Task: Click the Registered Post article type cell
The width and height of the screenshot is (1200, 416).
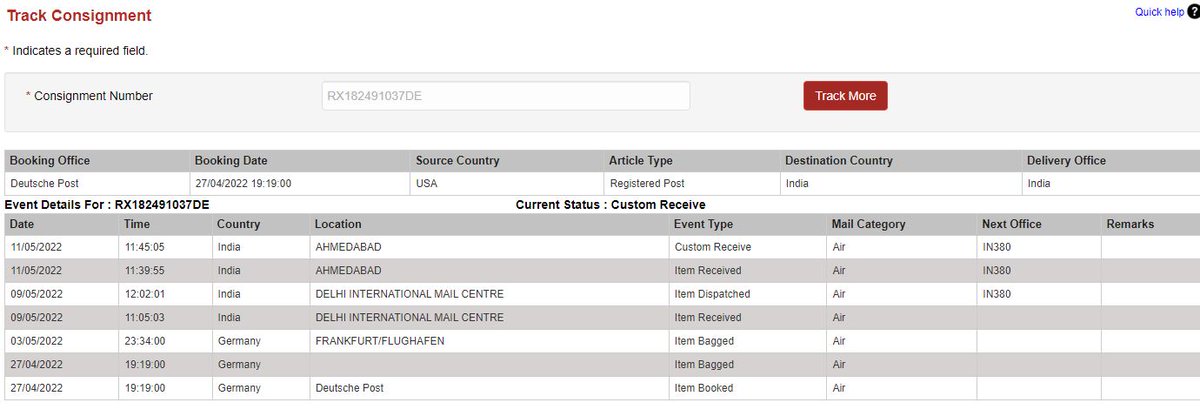Action: pyautogui.click(x=692, y=184)
